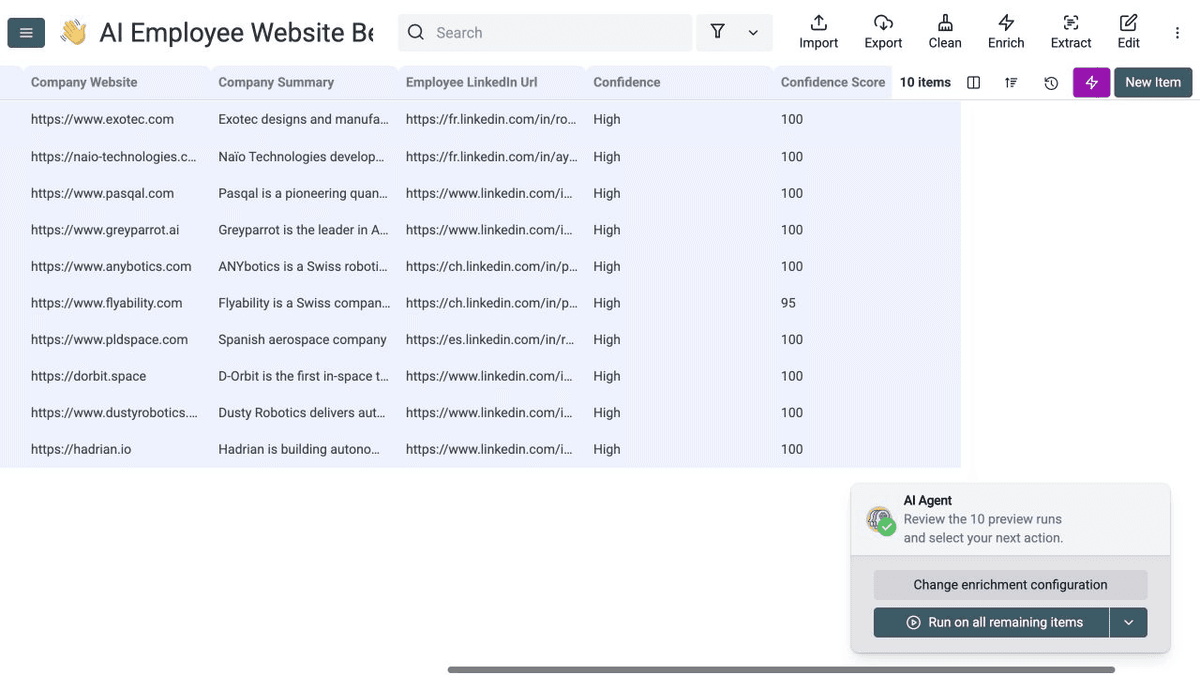This screenshot has width=1200, height=675.
Task: Click the page title AI Employee Website
Action: pos(236,33)
